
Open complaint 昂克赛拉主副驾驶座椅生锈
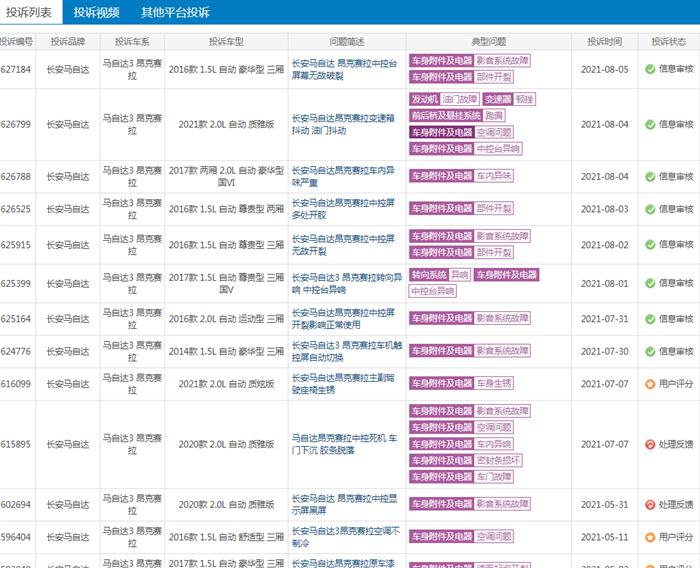(343, 384)
